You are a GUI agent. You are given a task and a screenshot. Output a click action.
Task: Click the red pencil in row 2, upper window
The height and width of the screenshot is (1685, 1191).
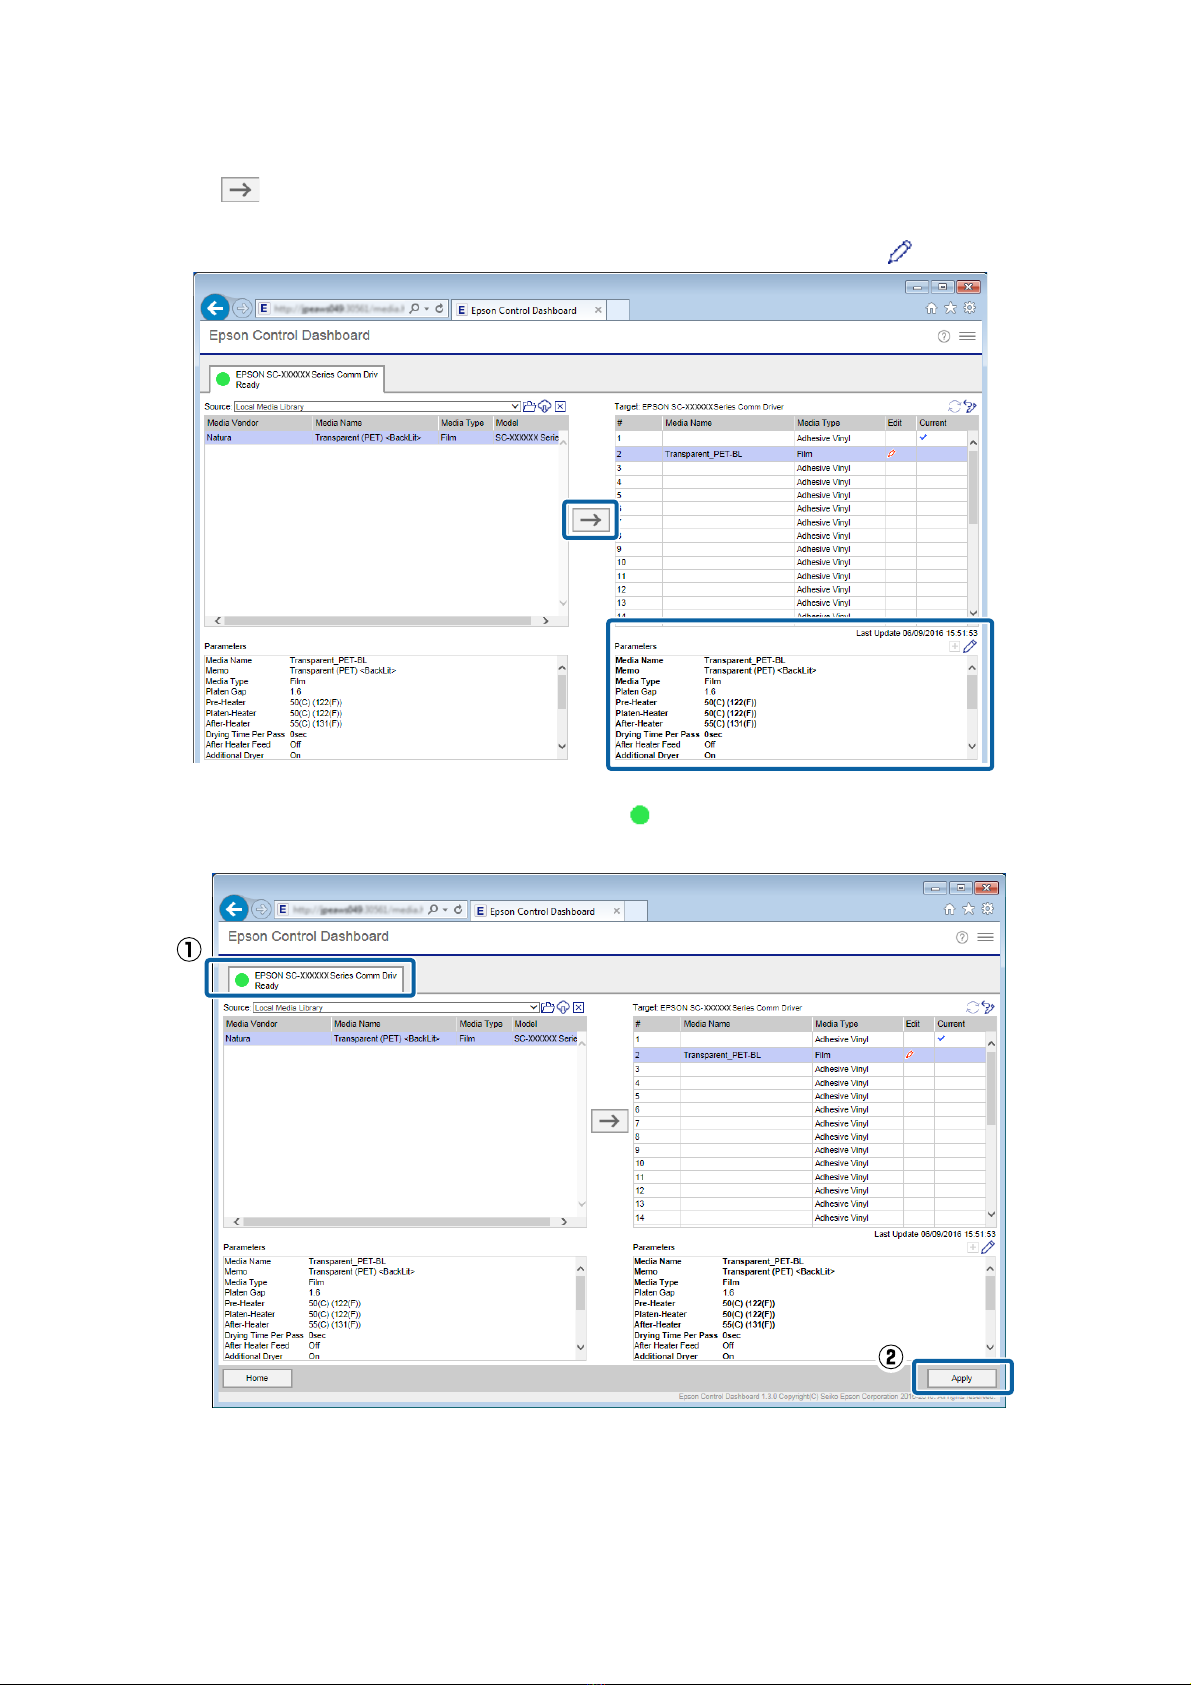pyautogui.click(x=892, y=454)
